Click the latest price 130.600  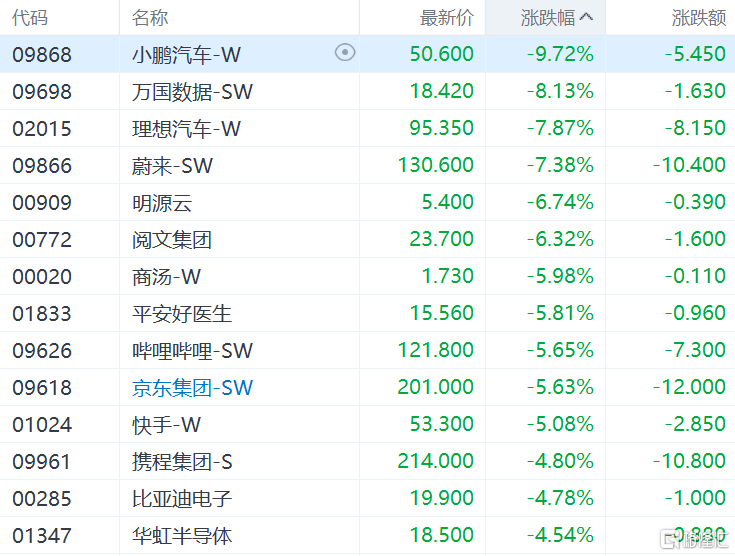click(x=436, y=165)
